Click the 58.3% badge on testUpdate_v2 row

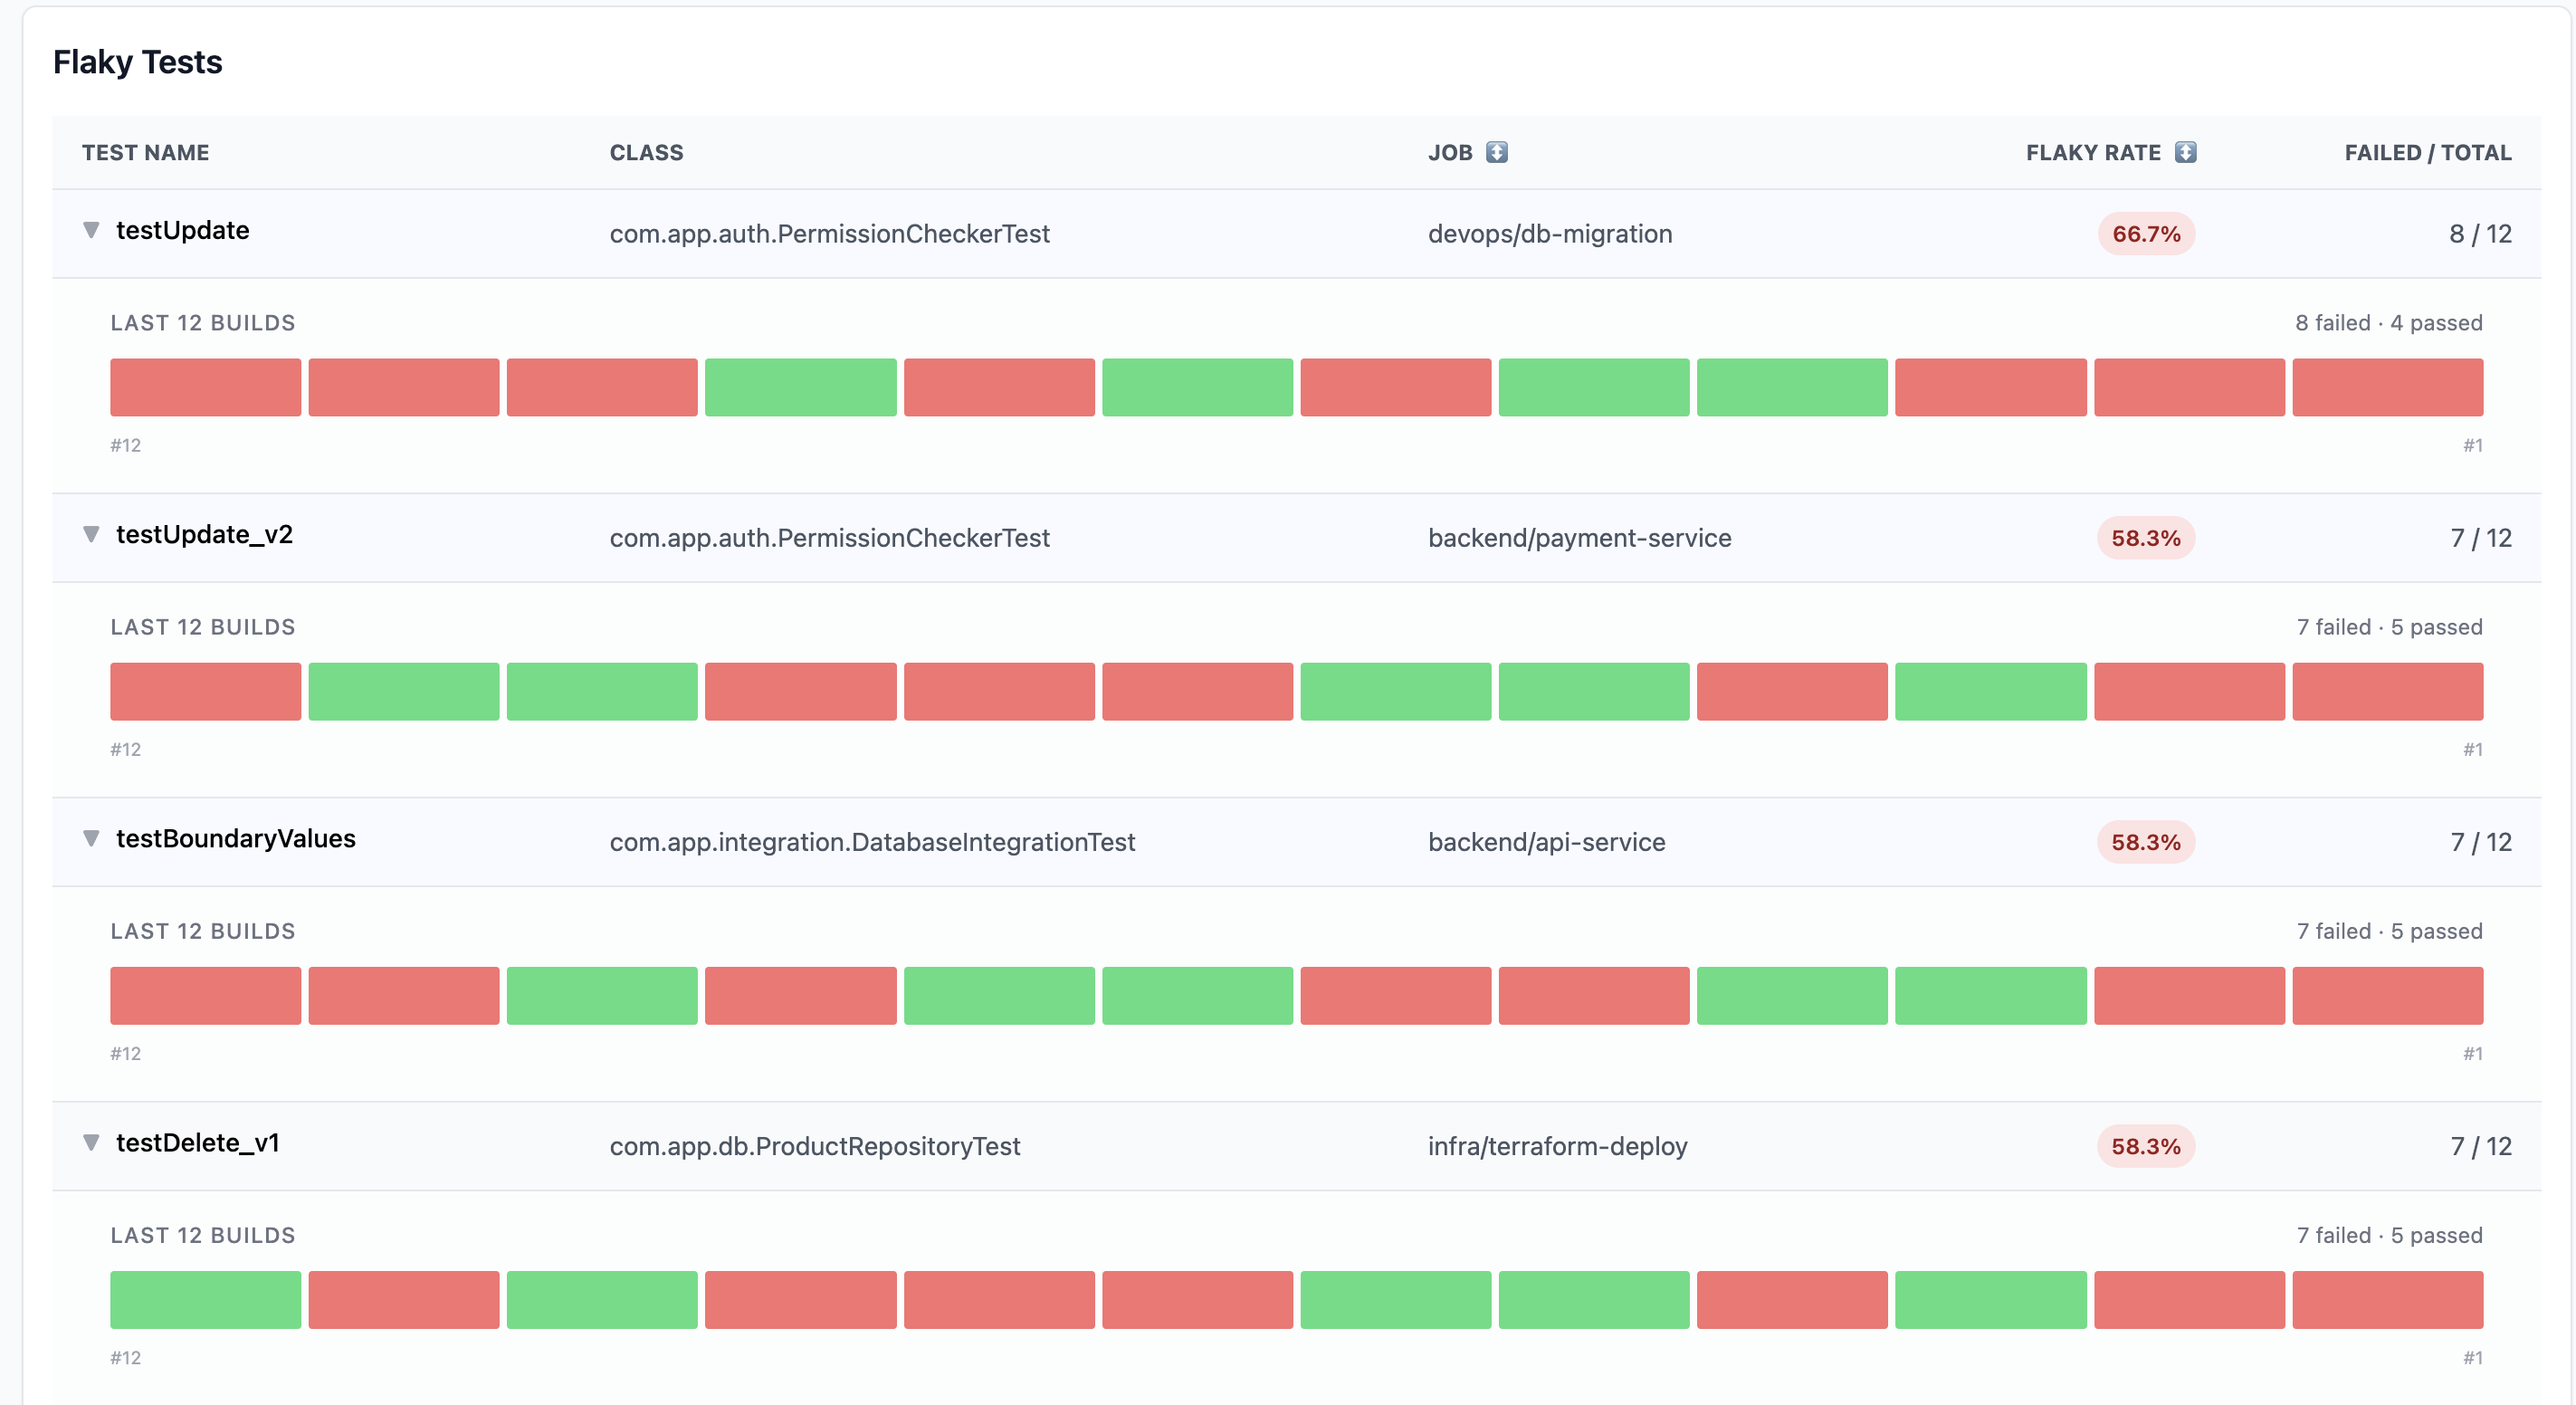point(2145,538)
